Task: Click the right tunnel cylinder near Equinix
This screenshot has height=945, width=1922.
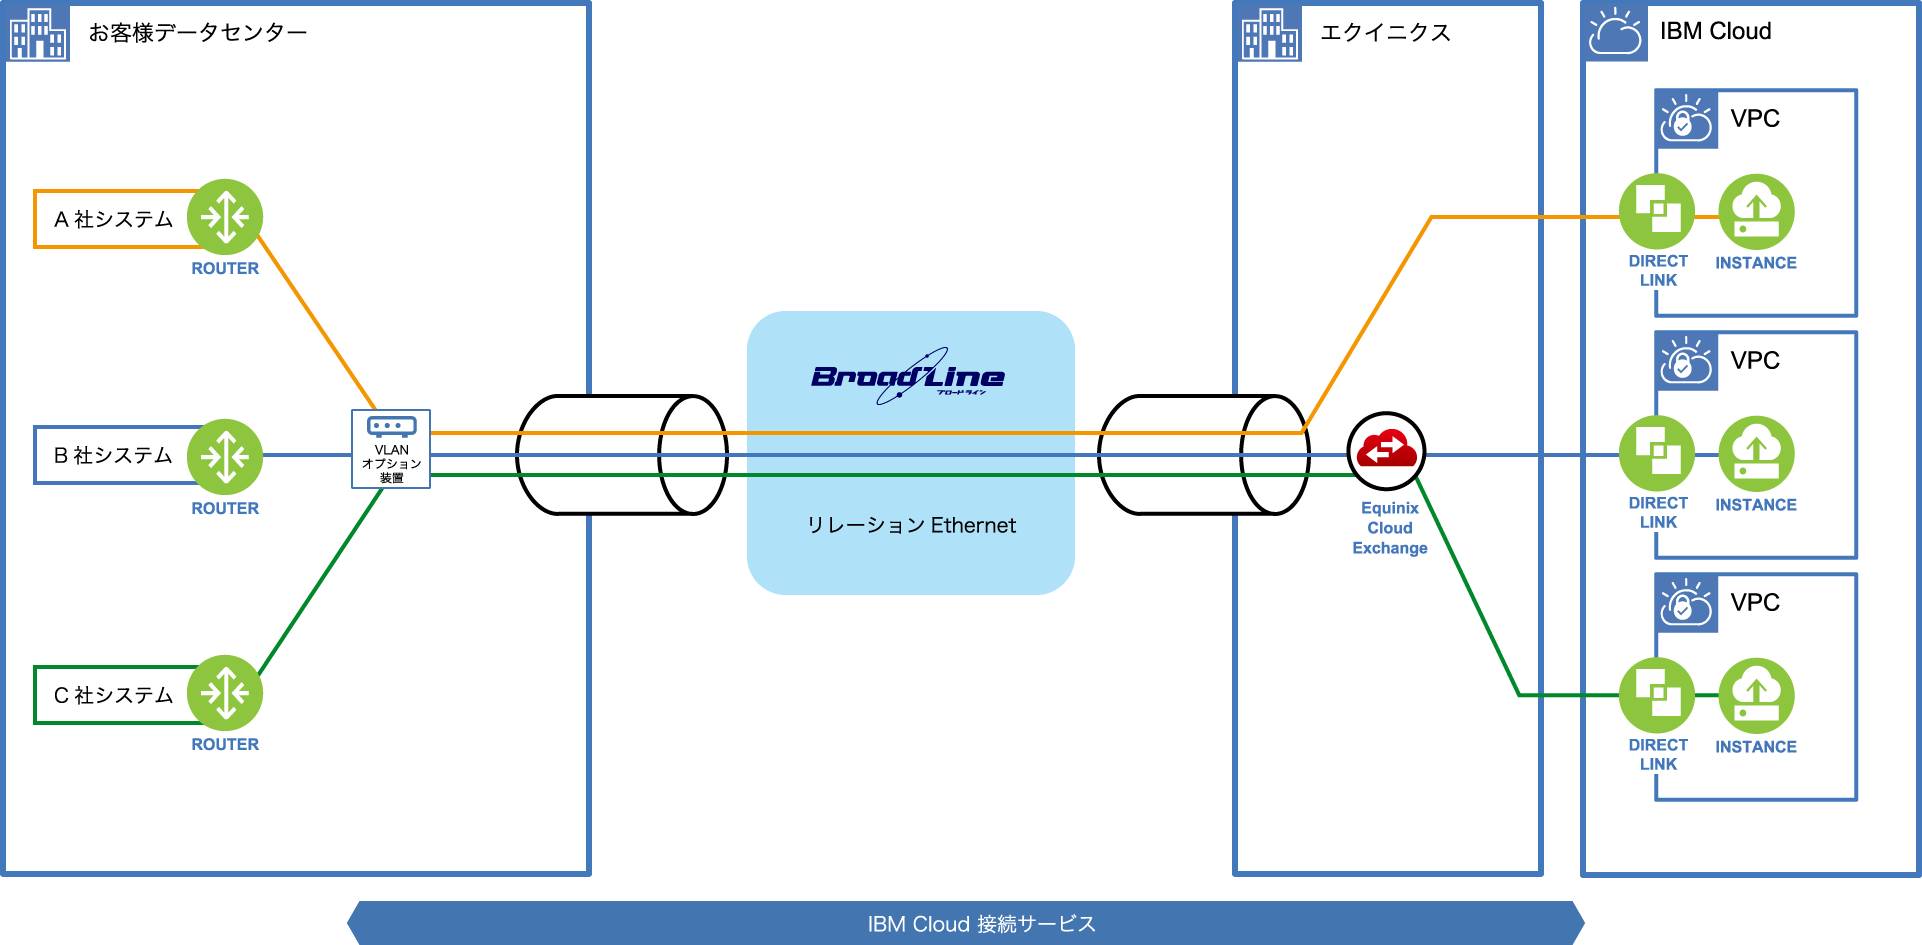Action: (x=1204, y=455)
